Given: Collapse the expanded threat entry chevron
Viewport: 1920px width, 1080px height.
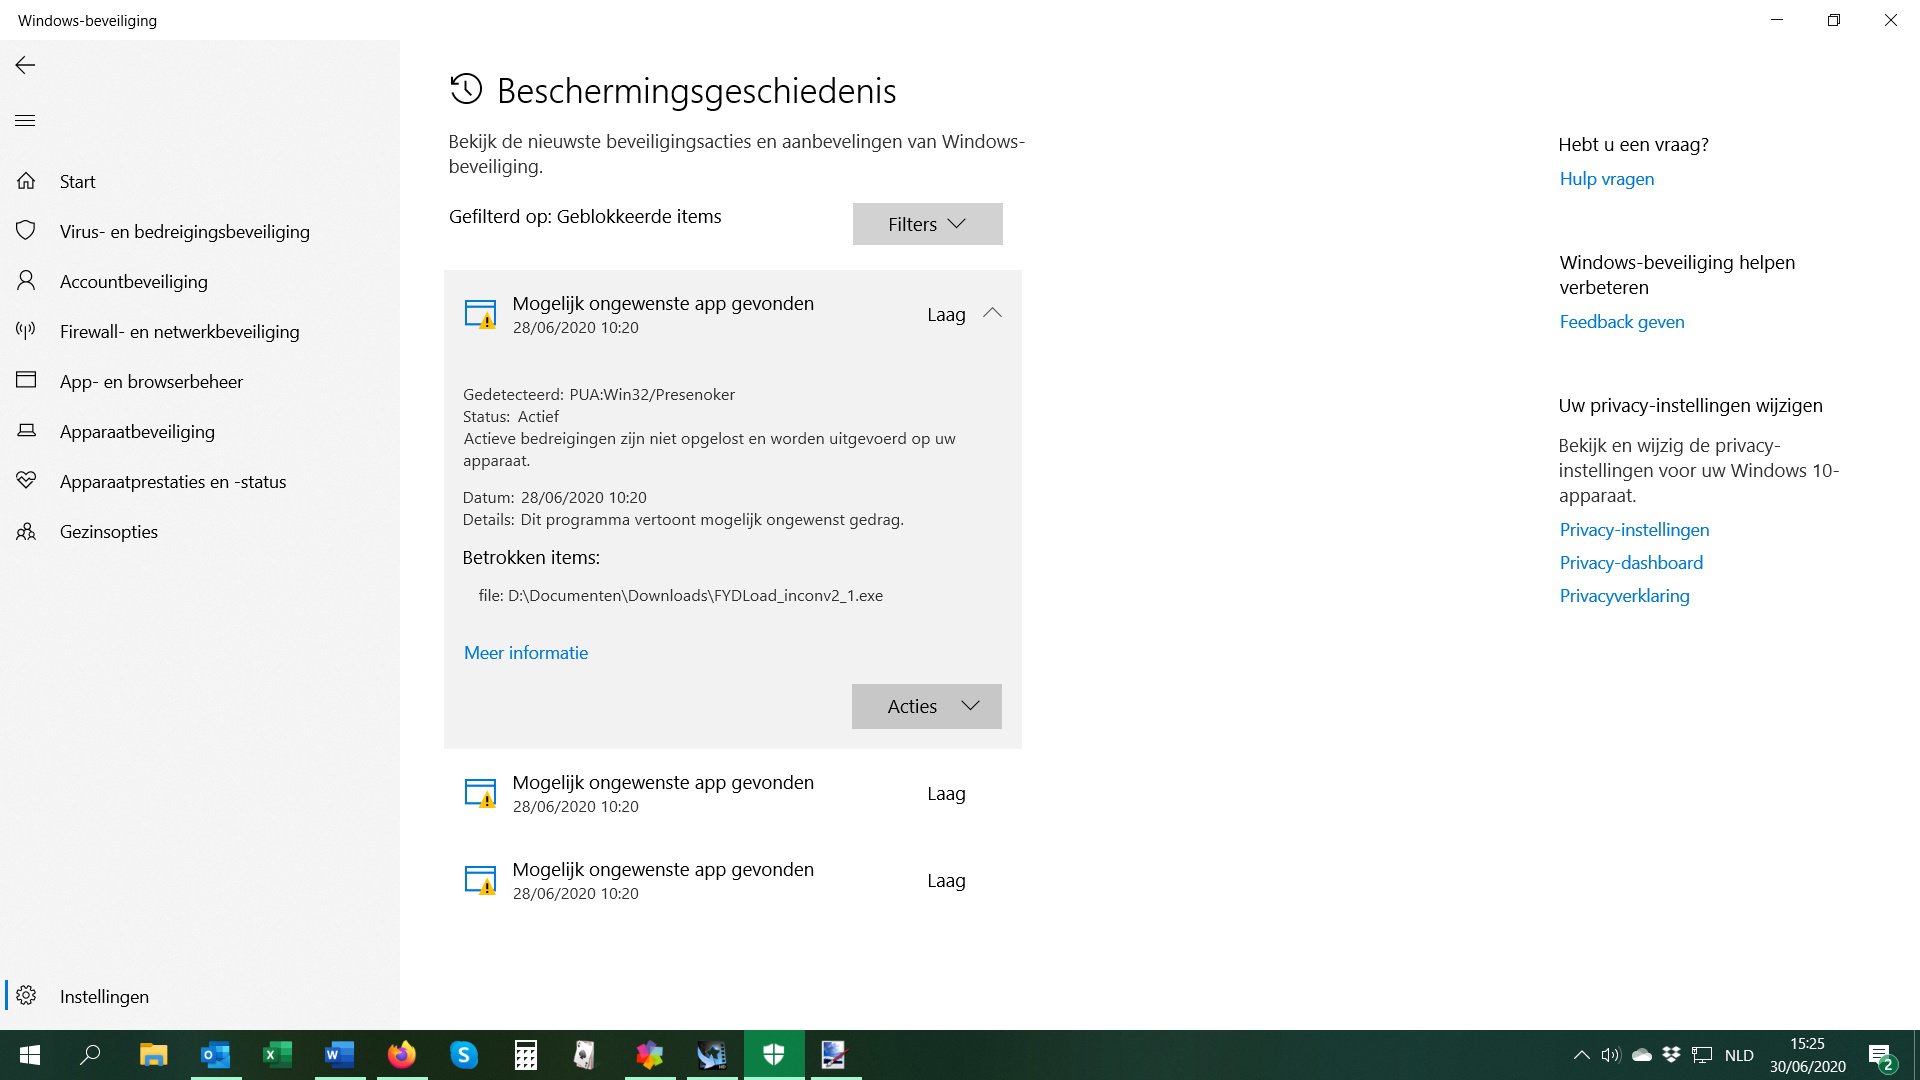Looking at the screenshot, I should [x=992, y=313].
